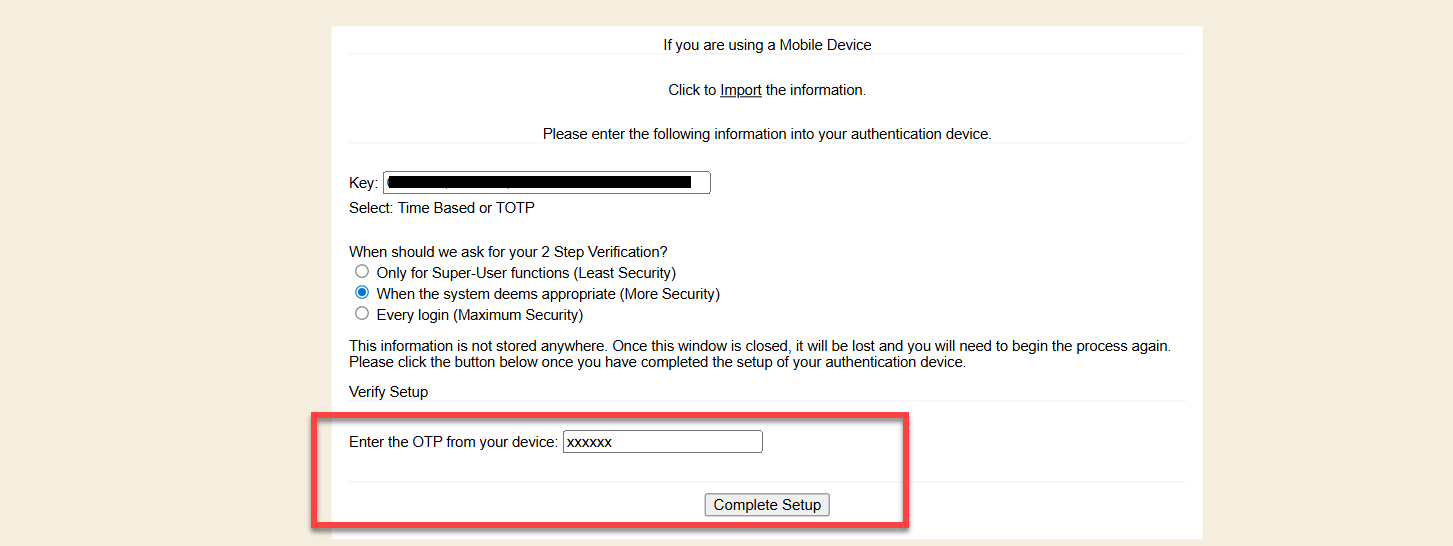The height and width of the screenshot is (546, 1453).
Task: Click the '(More Security)' label text
Action: (669, 294)
